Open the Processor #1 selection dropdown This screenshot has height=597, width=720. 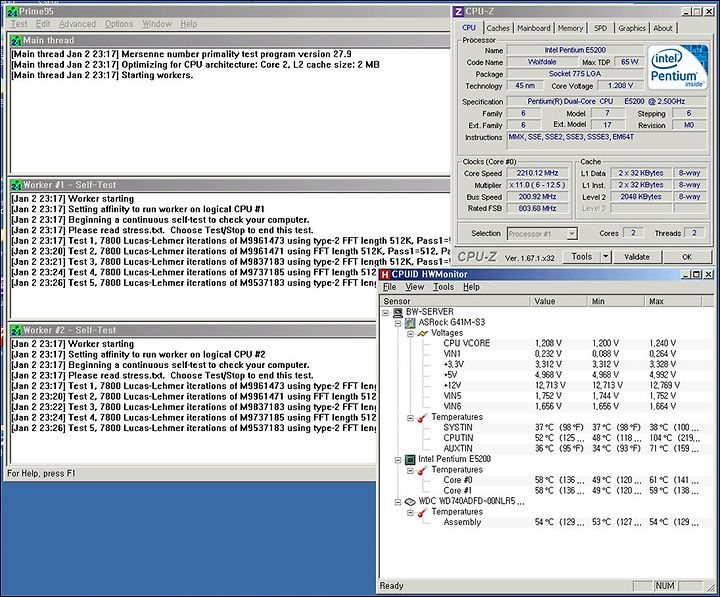pyautogui.click(x=572, y=234)
